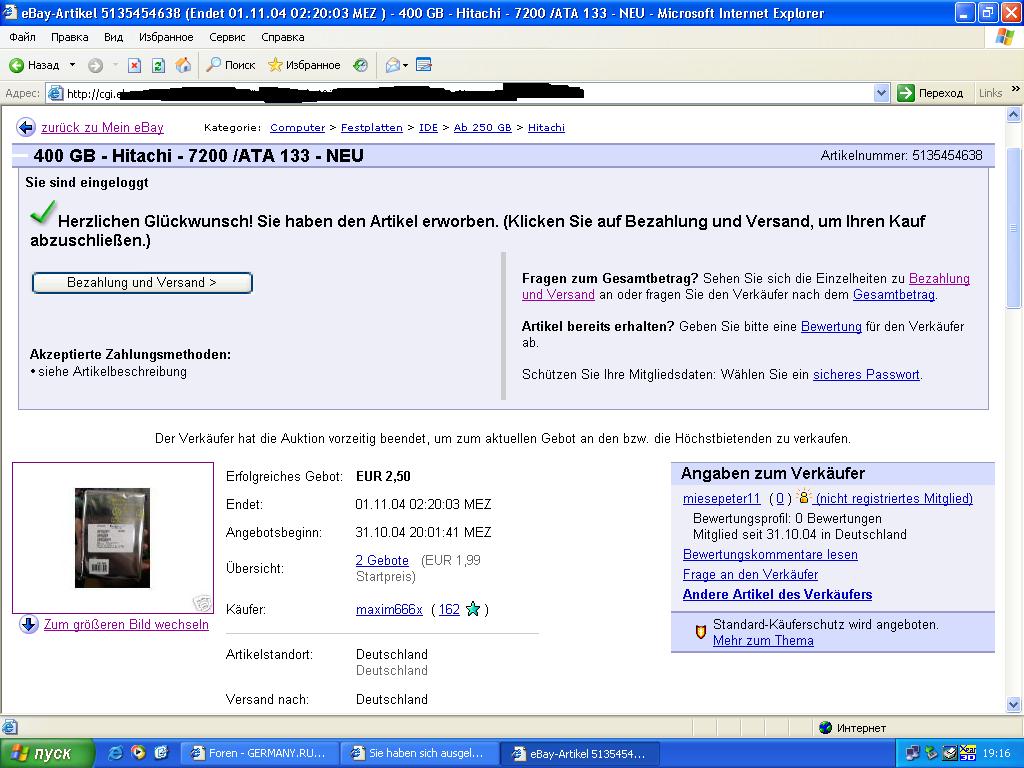Image resolution: width=1024 pixels, height=768 pixels.
Task: Open the Файл menu
Action: click(22, 37)
